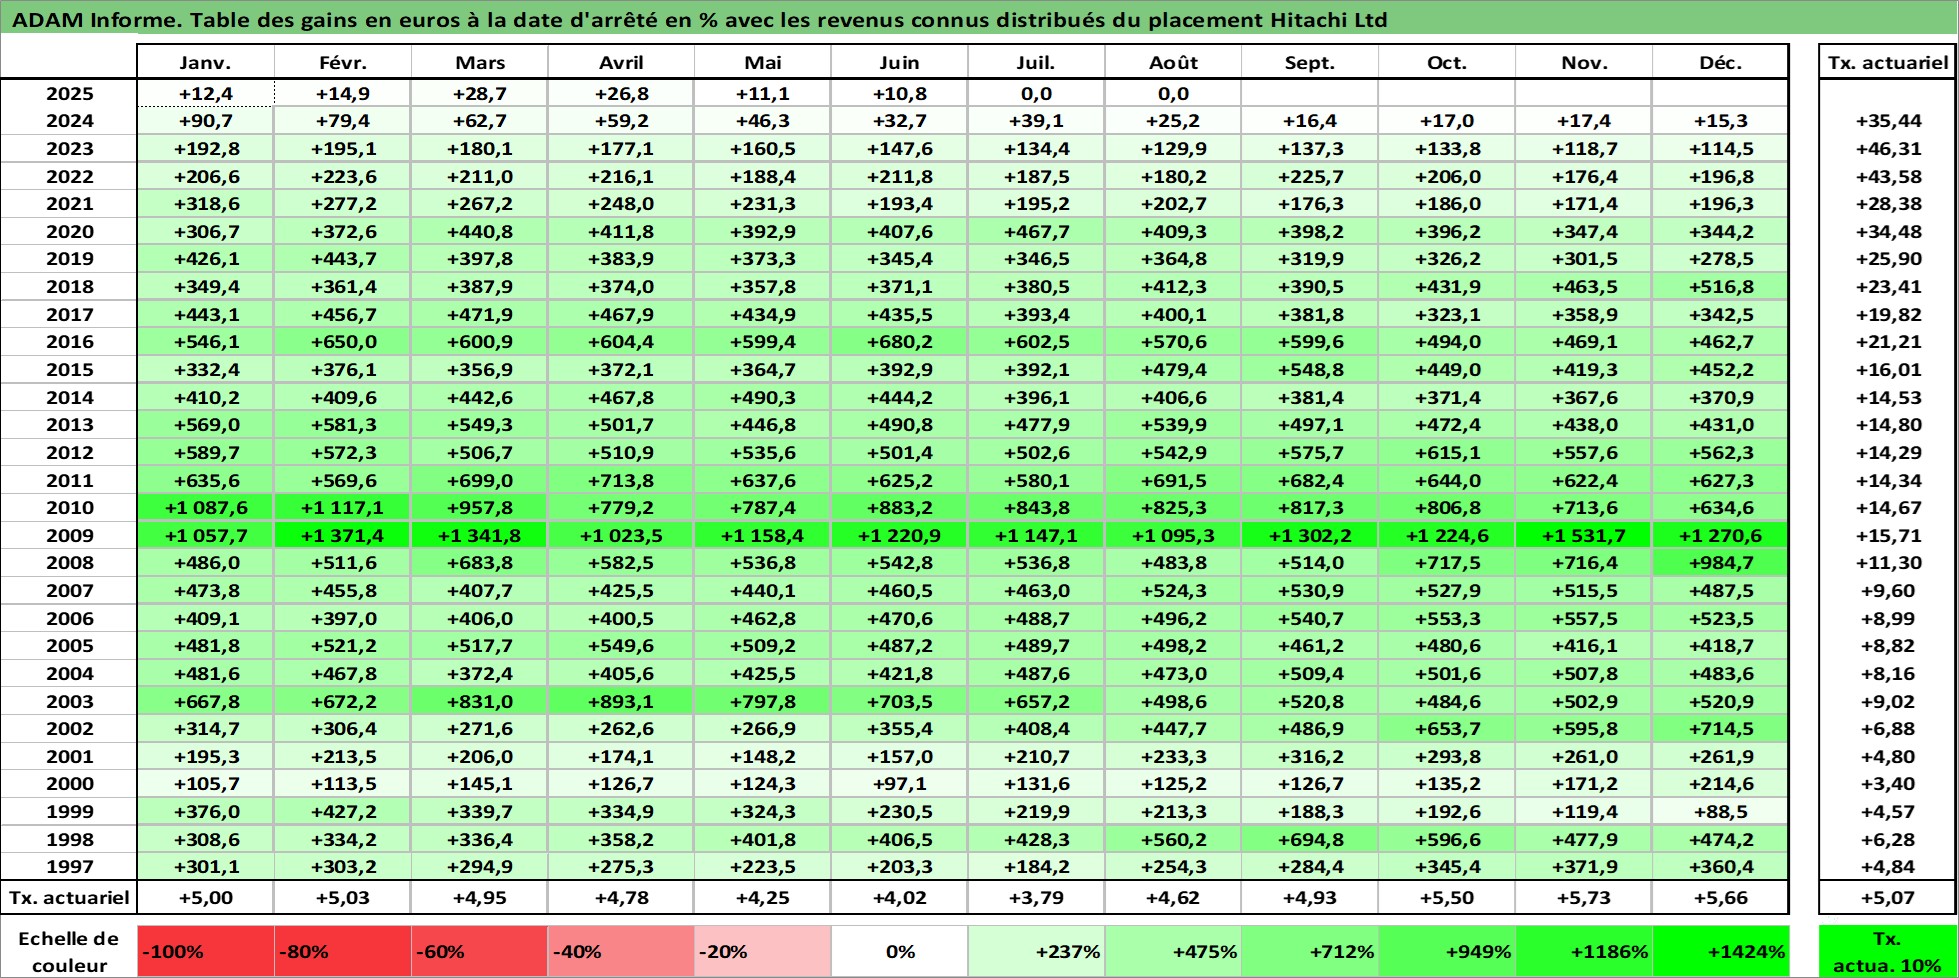The width and height of the screenshot is (1959, 978).
Task: Click the cell value +467,7
Action: coord(1036,232)
